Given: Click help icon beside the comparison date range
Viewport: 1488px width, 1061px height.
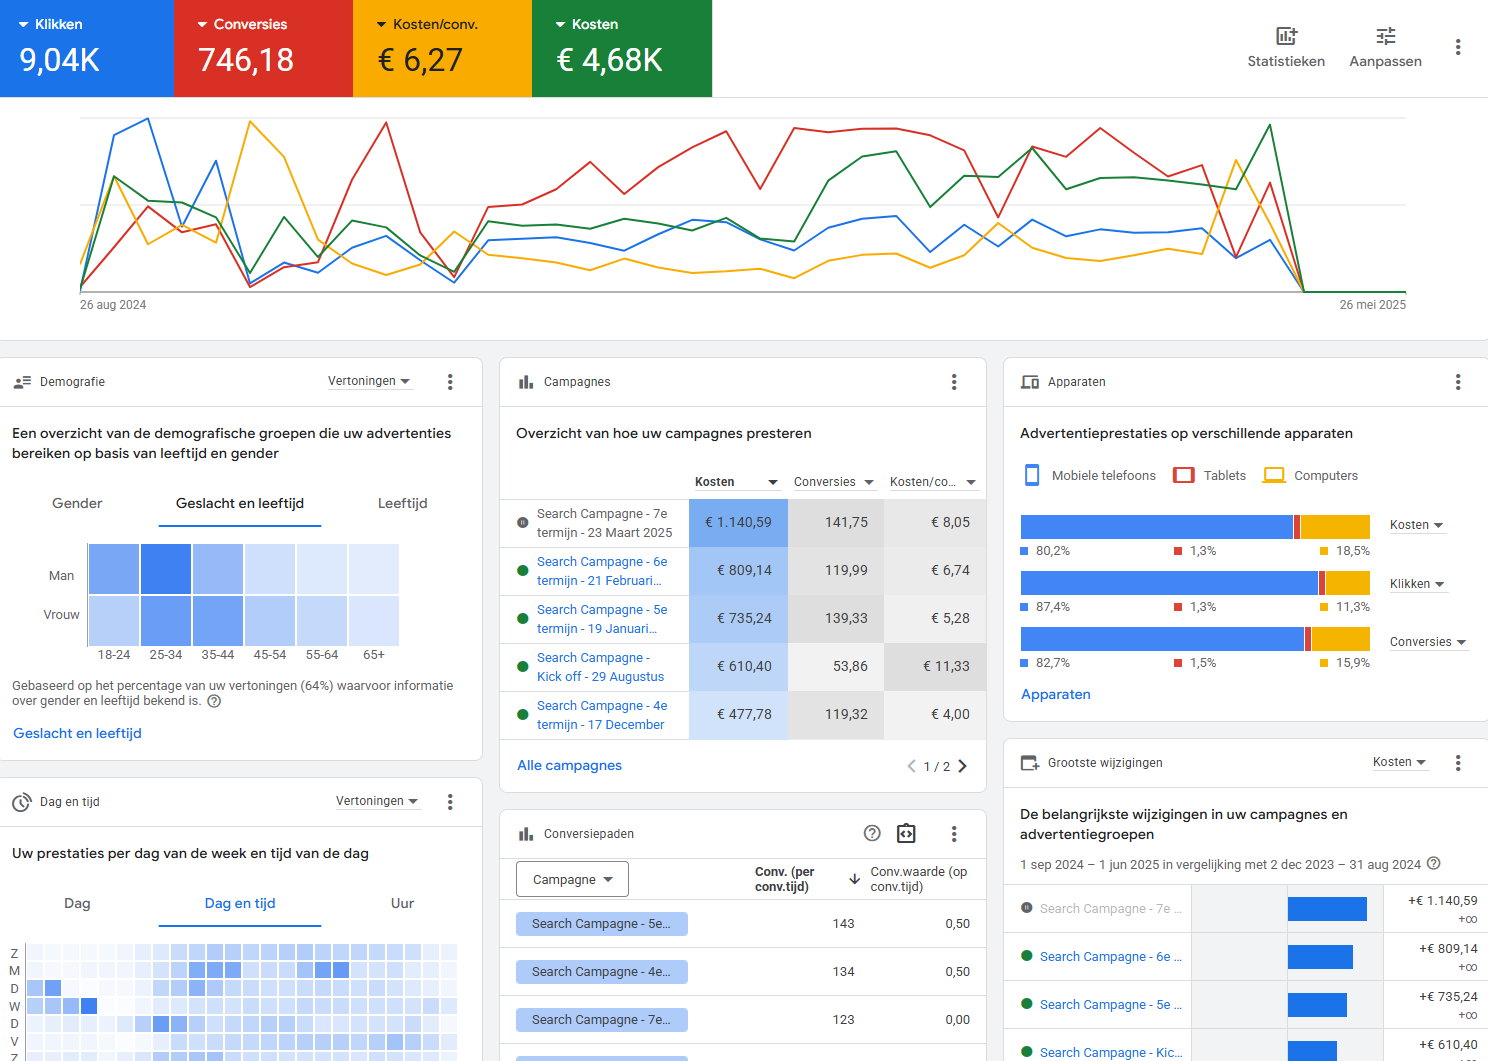Looking at the screenshot, I should click(x=1434, y=864).
